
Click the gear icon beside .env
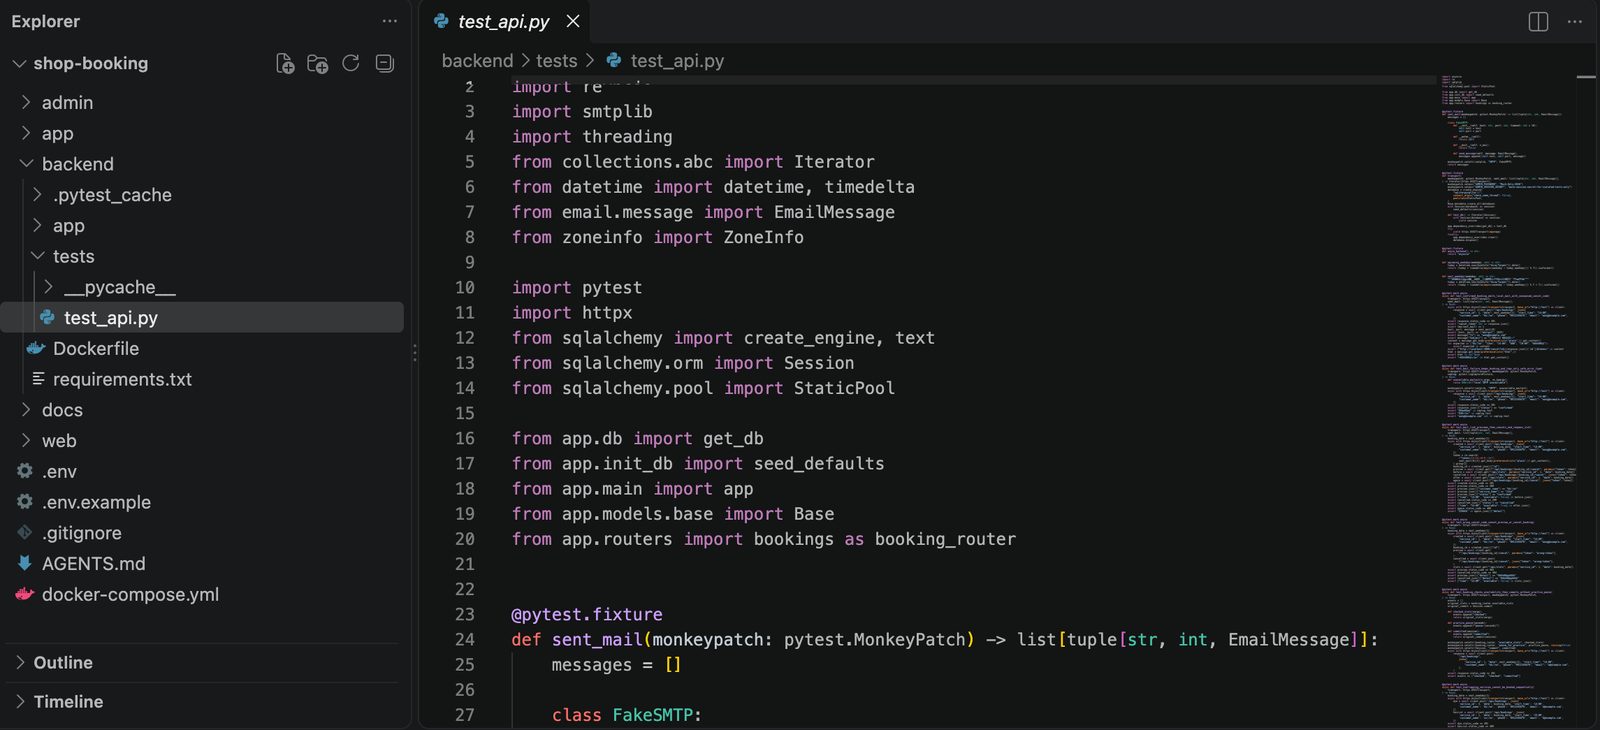click(25, 471)
